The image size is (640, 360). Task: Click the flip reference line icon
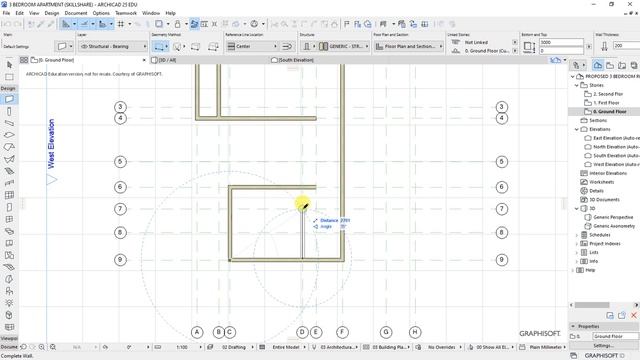point(287,47)
